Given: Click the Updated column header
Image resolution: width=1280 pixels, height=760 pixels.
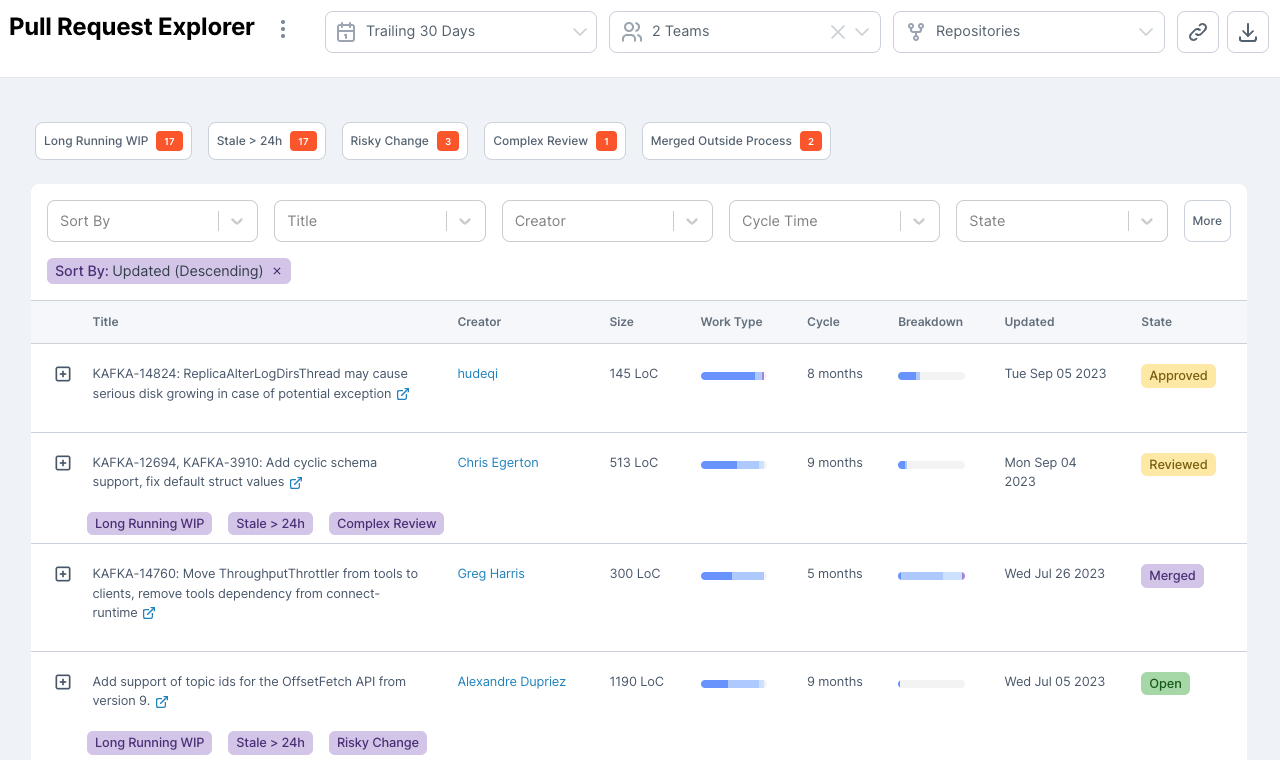Looking at the screenshot, I should click(1029, 322).
